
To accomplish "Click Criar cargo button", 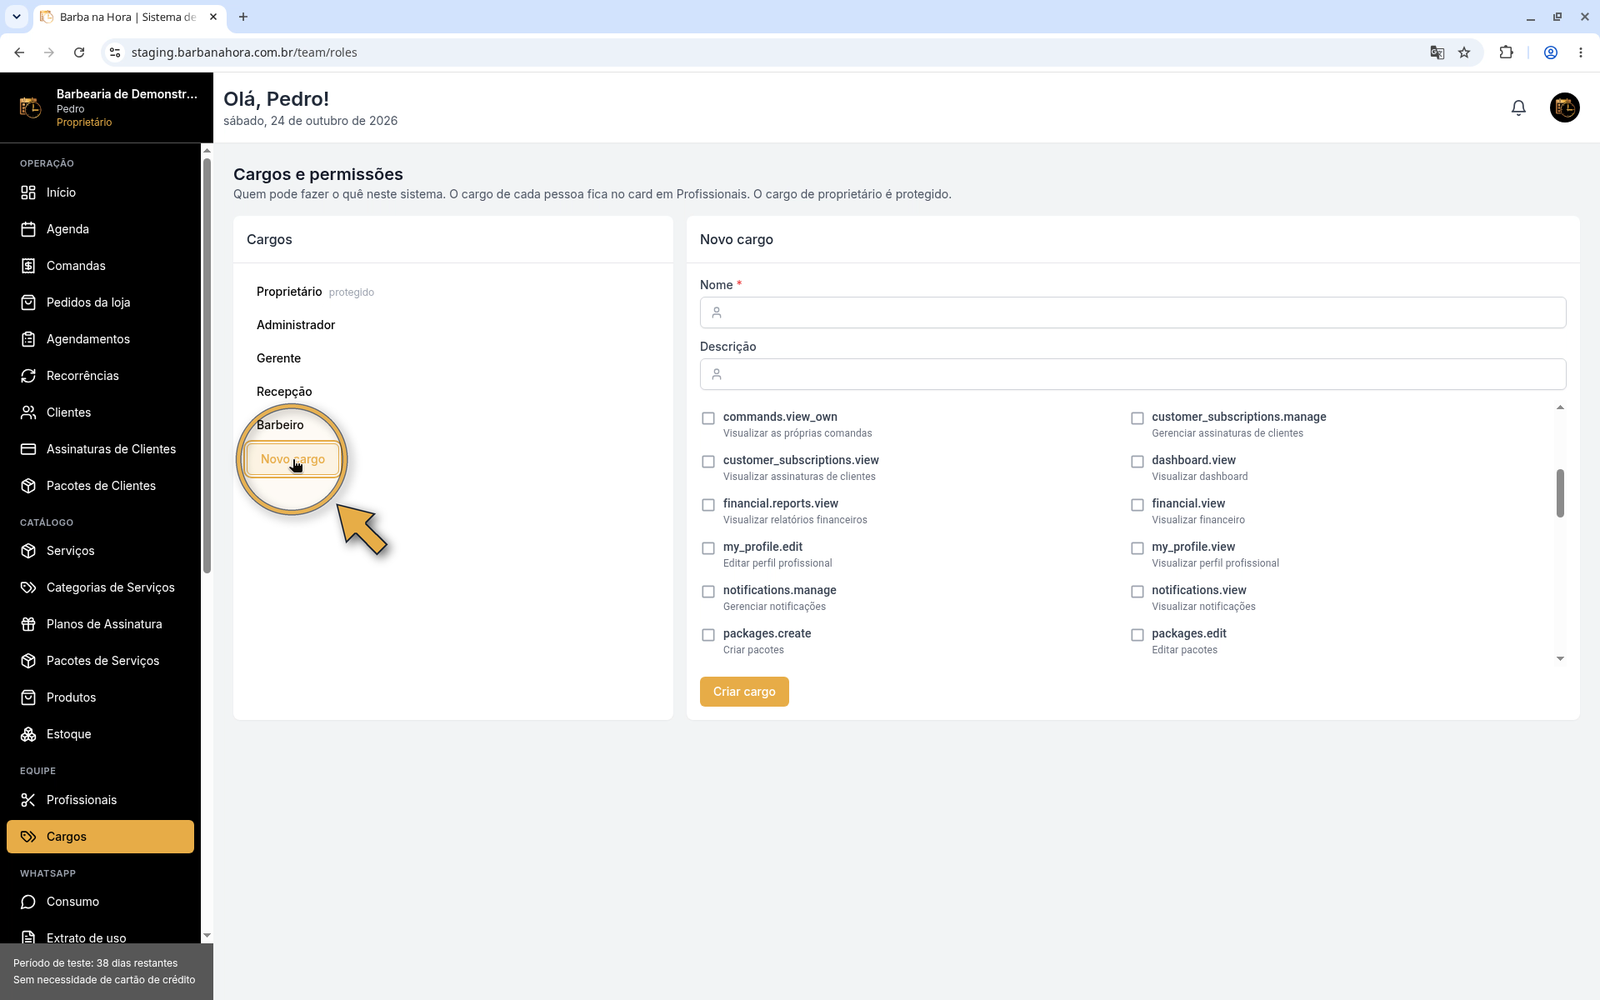I will point(744,692).
